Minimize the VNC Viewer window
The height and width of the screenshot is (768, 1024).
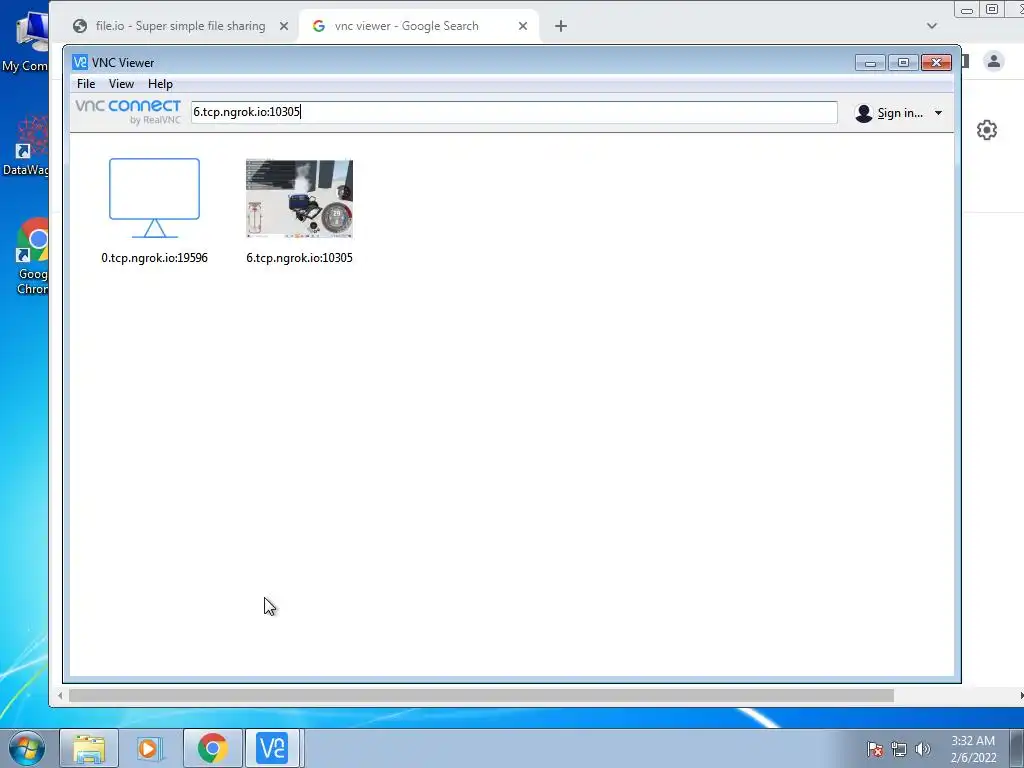870,63
